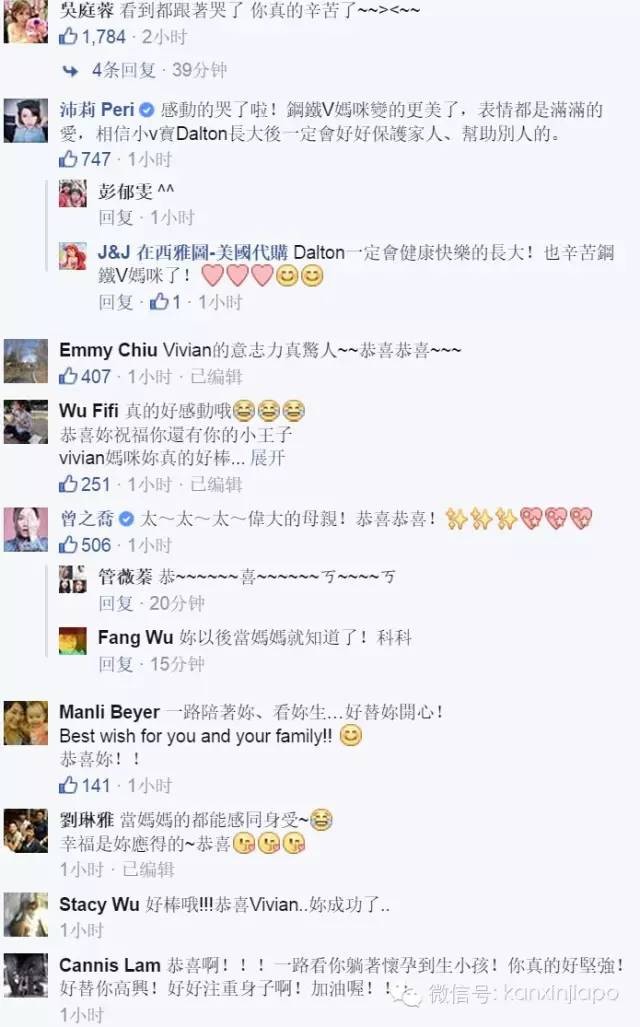Open the J&J 在西雅圖-美國代購 profile name

coord(193,252)
